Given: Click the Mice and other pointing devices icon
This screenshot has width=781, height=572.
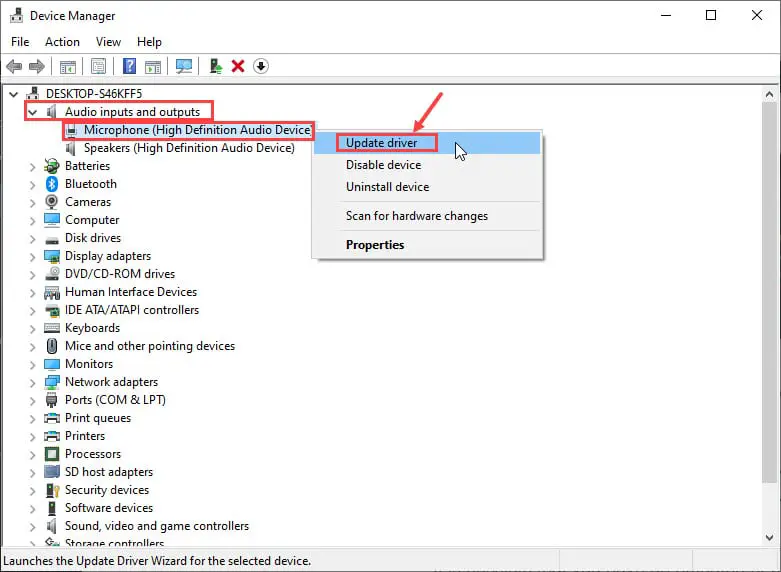Looking at the screenshot, I should (52, 346).
